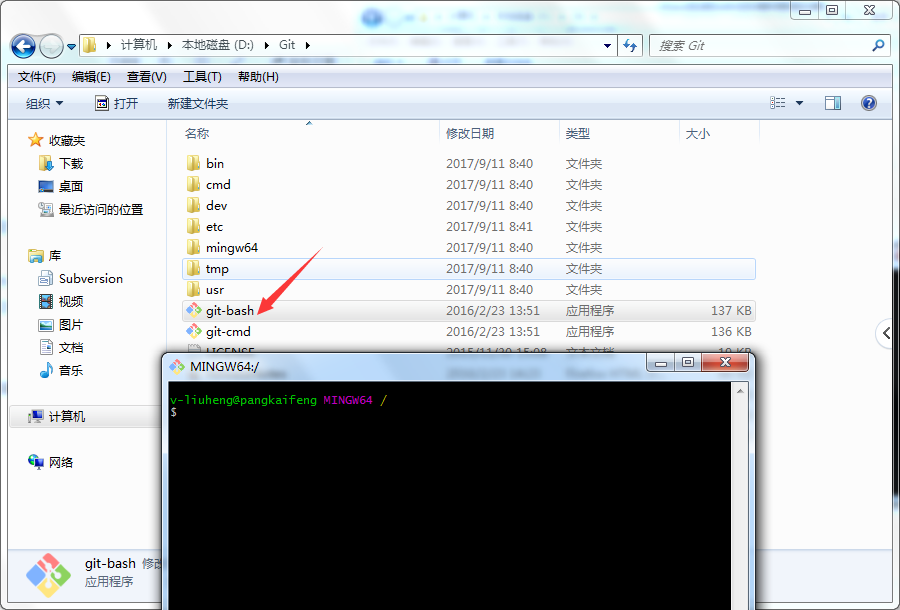Click inside the MINGW64 terminal area

450,496
